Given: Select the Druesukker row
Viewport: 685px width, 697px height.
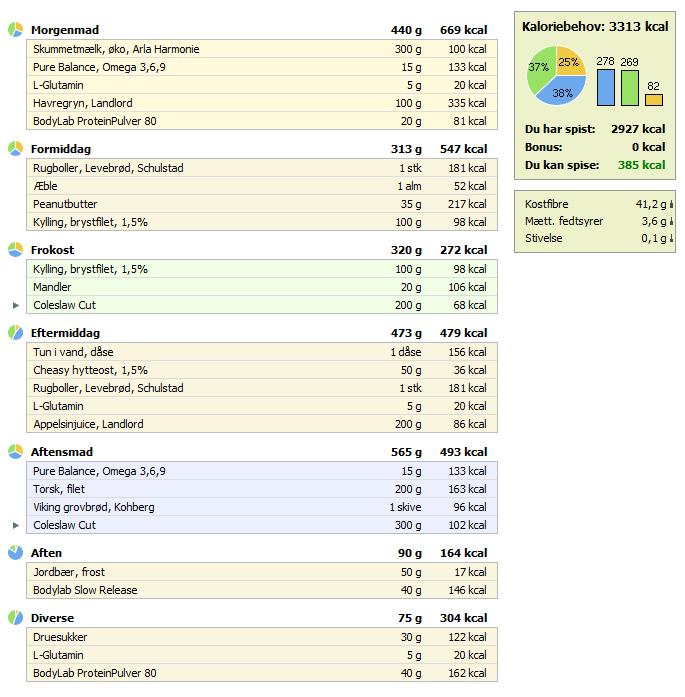Looking at the screenshot, I should pos(262,637).
